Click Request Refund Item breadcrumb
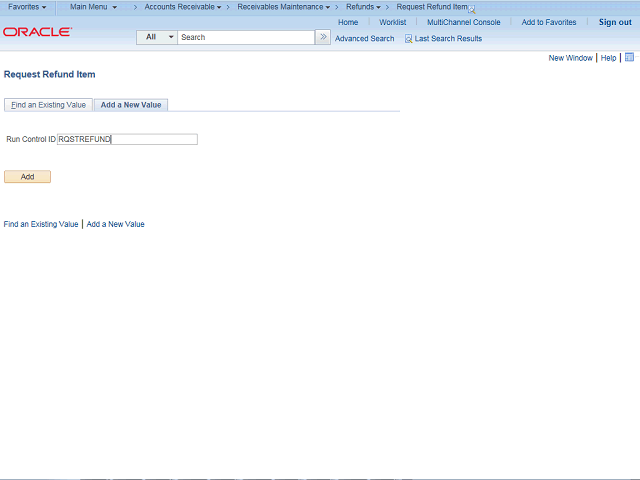Screen dimensions: 640x480 pos(432,7)
